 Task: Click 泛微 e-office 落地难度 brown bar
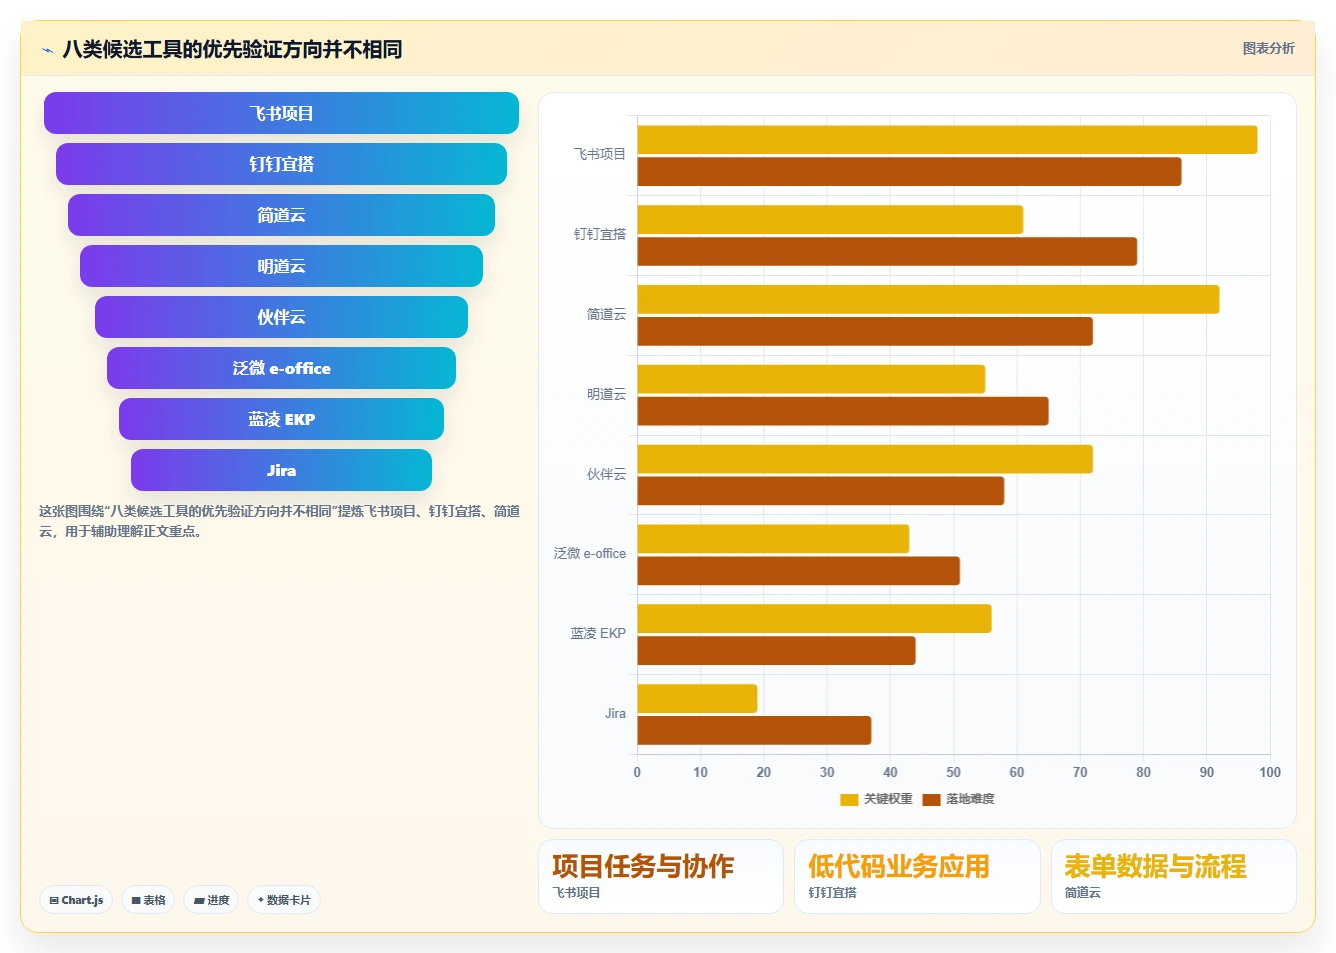[x=798, y=571]
